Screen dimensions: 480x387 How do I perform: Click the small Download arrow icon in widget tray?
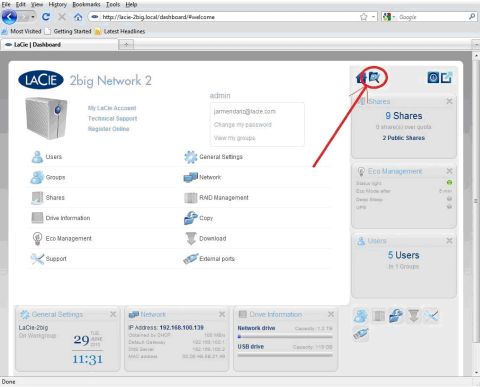tap(414, 316)
